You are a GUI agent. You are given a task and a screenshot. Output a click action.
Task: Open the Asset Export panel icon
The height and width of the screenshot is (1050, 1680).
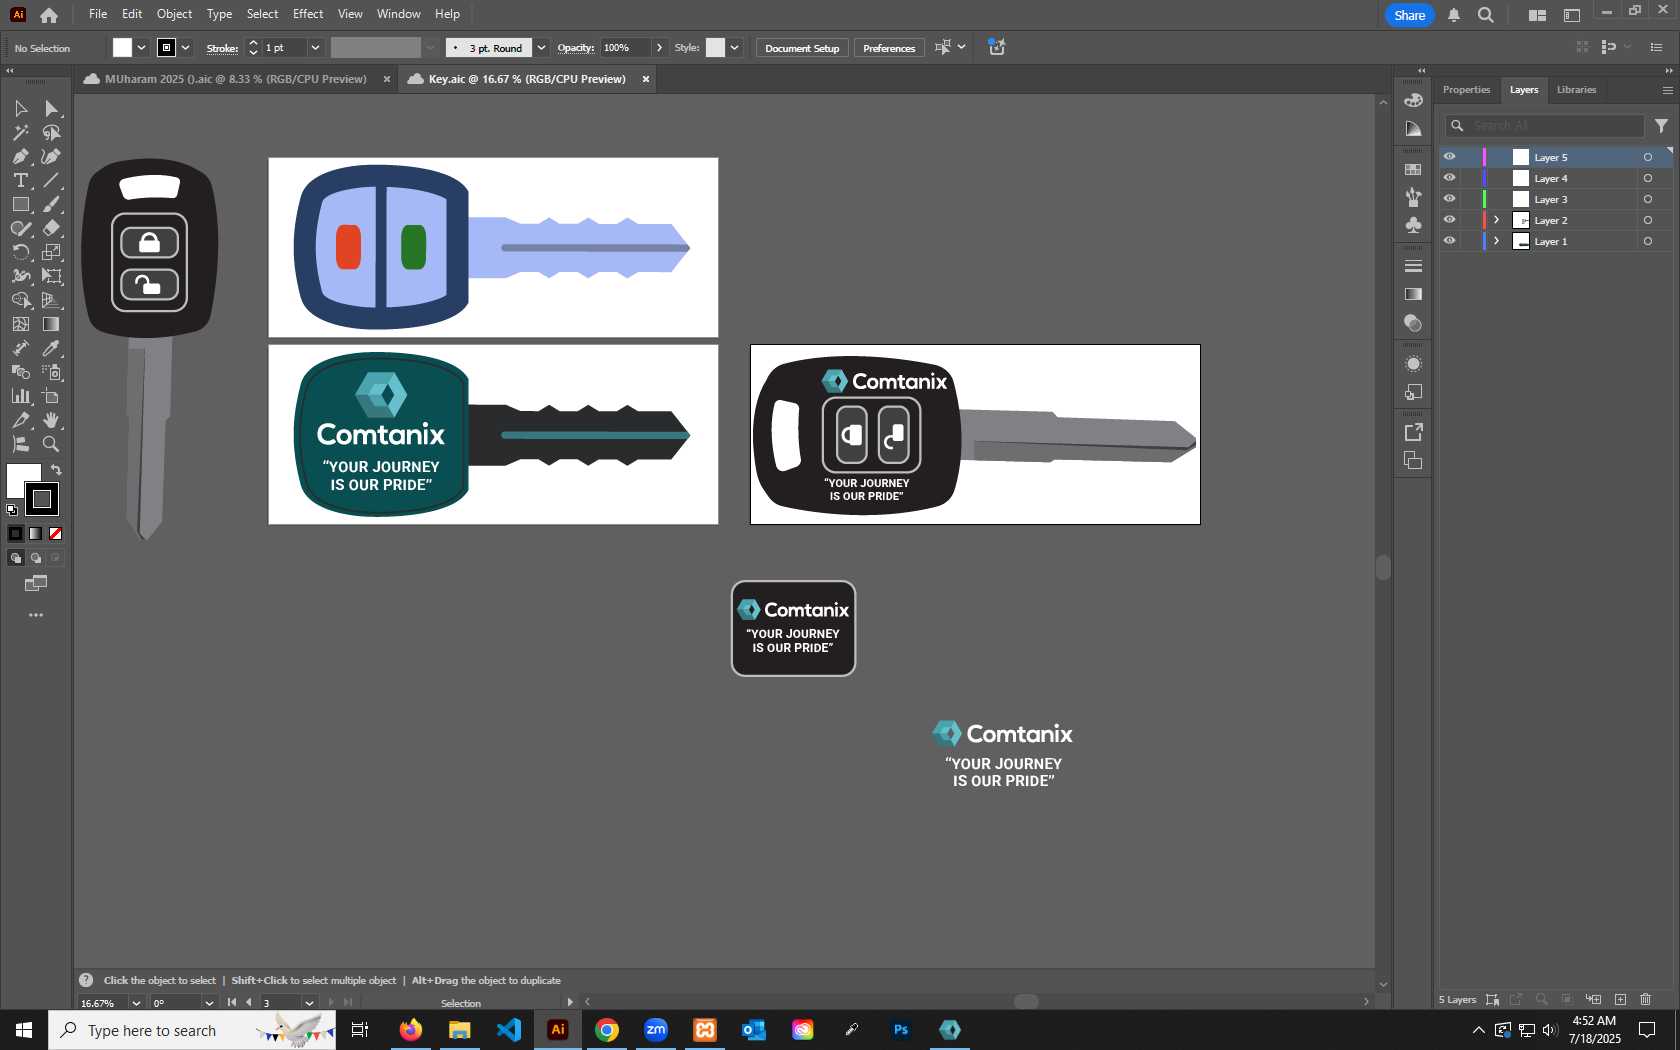point(1413,432)
